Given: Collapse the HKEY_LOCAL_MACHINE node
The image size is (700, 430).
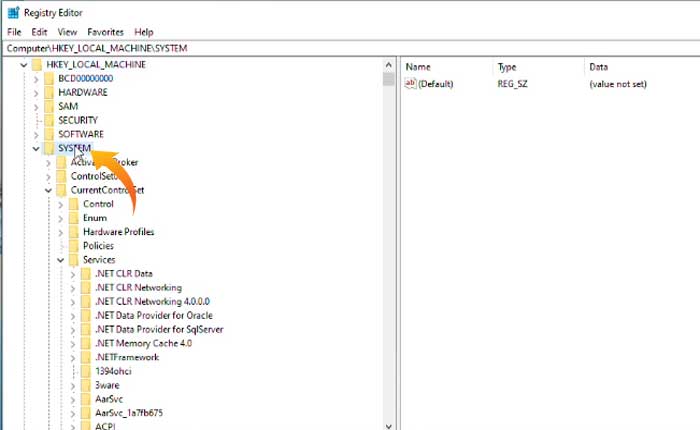Looking at the screenshot, I should pos(24,65).
